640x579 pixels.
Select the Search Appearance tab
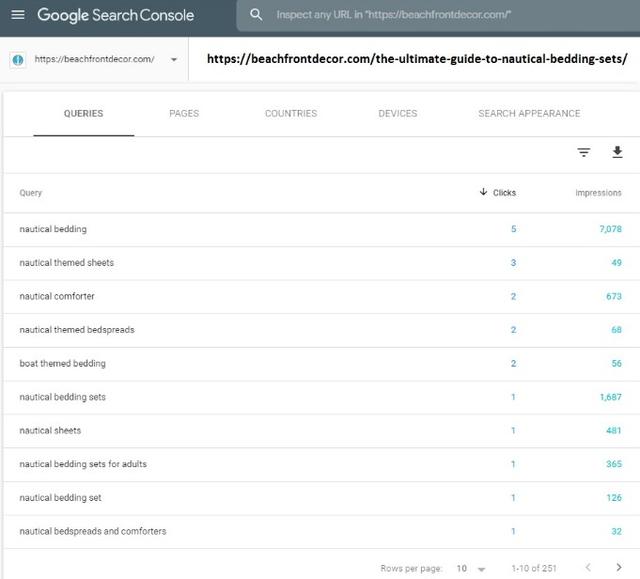(529, 113)
